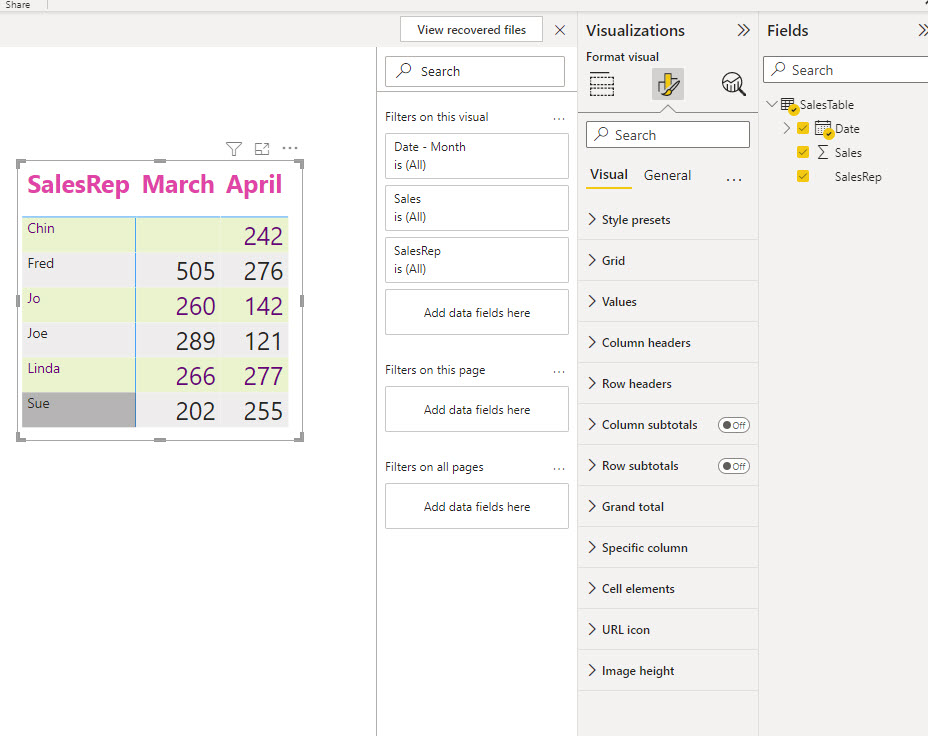Open the SalesRep filter card
Viewport: 928px width, 736px height.
476,260
